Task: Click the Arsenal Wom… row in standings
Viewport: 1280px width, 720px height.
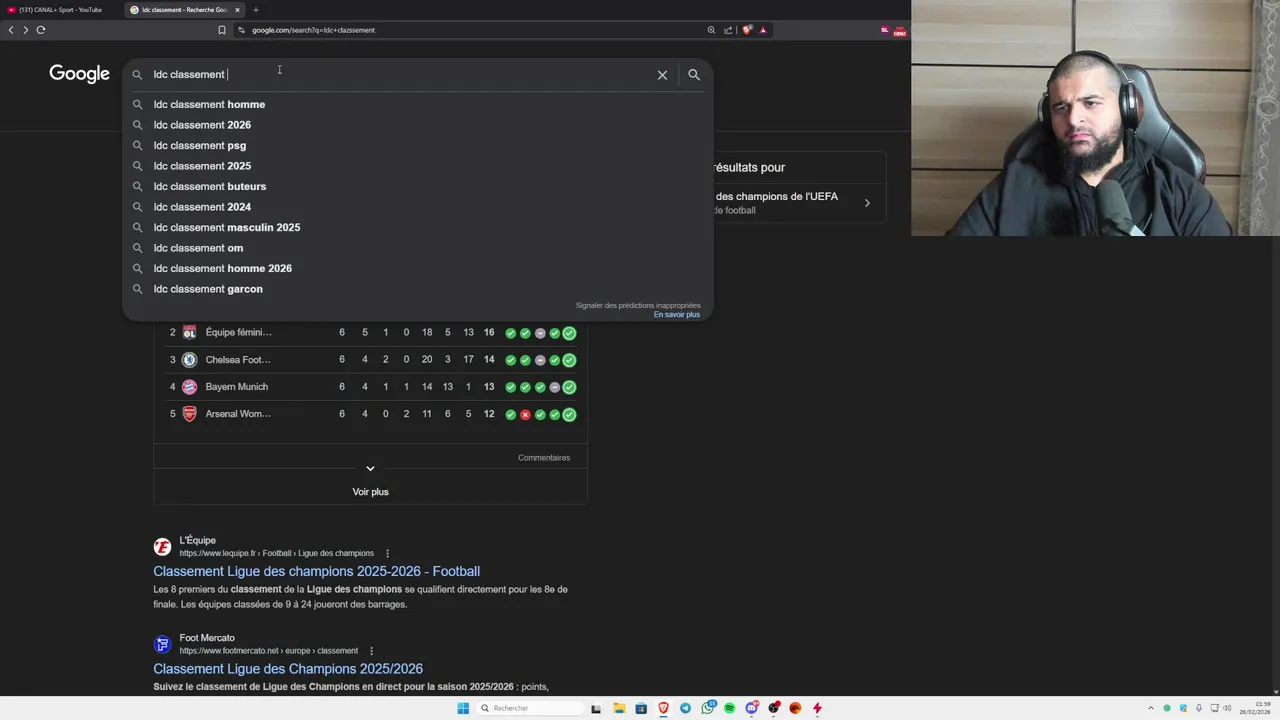Action: pyautogui.click(x=370, y=414)
